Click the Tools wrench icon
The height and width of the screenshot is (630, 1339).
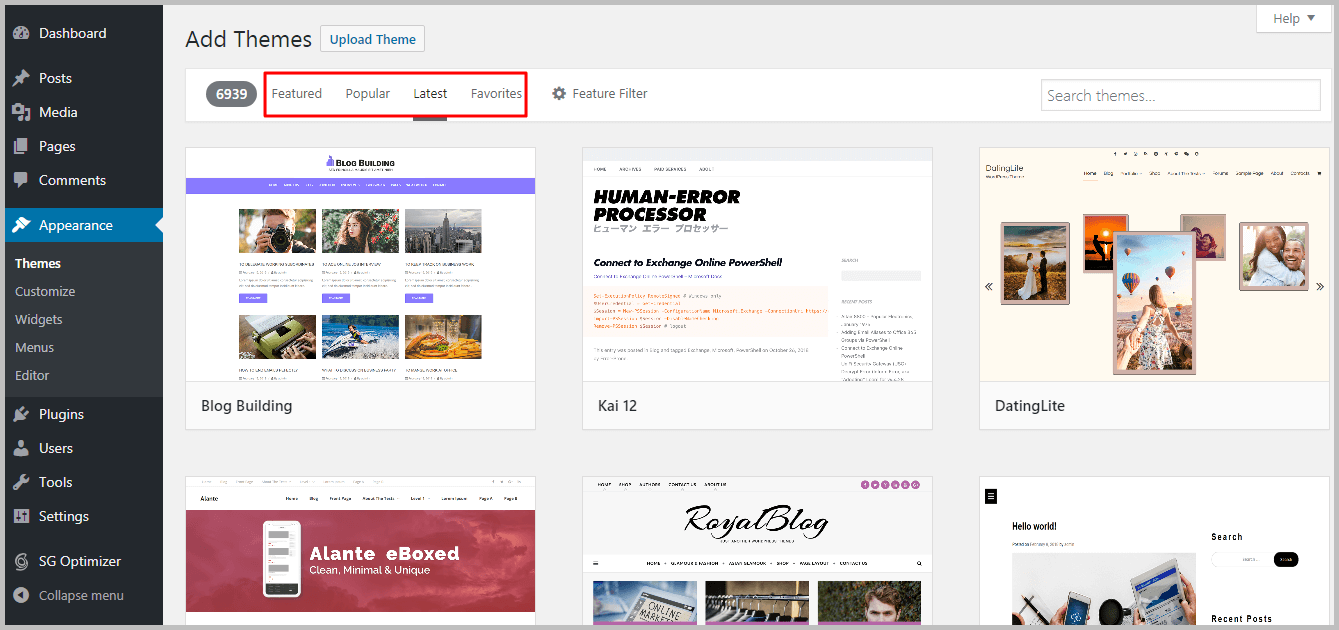pos(21,482)
